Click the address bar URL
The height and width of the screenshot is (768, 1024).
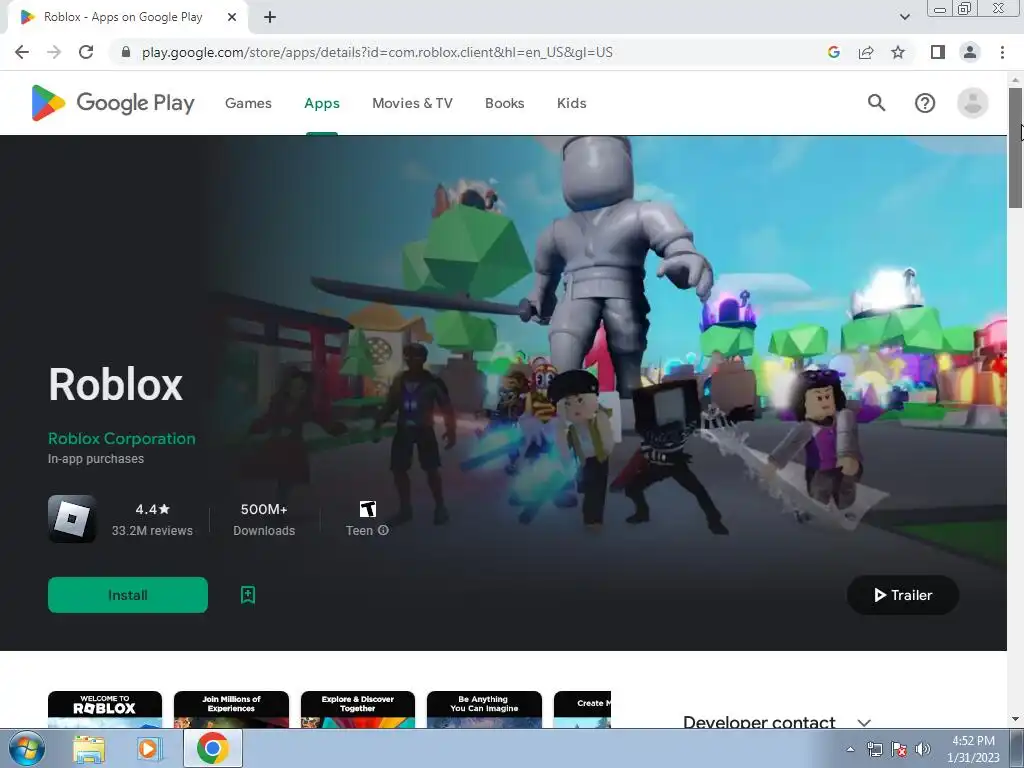(377, 52)
